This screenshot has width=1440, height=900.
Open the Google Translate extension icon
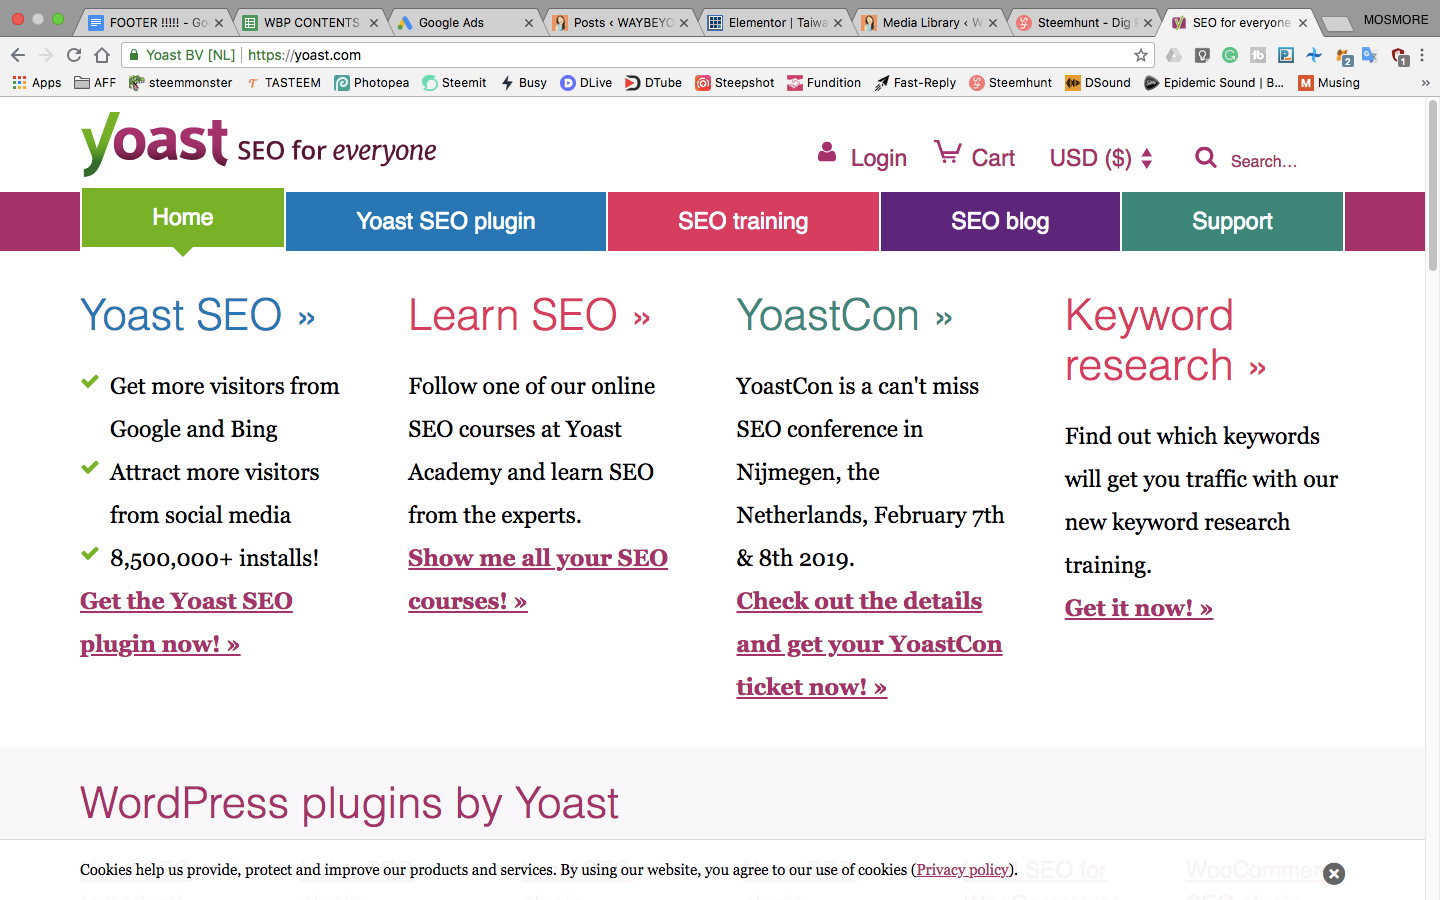(1370, 55)
